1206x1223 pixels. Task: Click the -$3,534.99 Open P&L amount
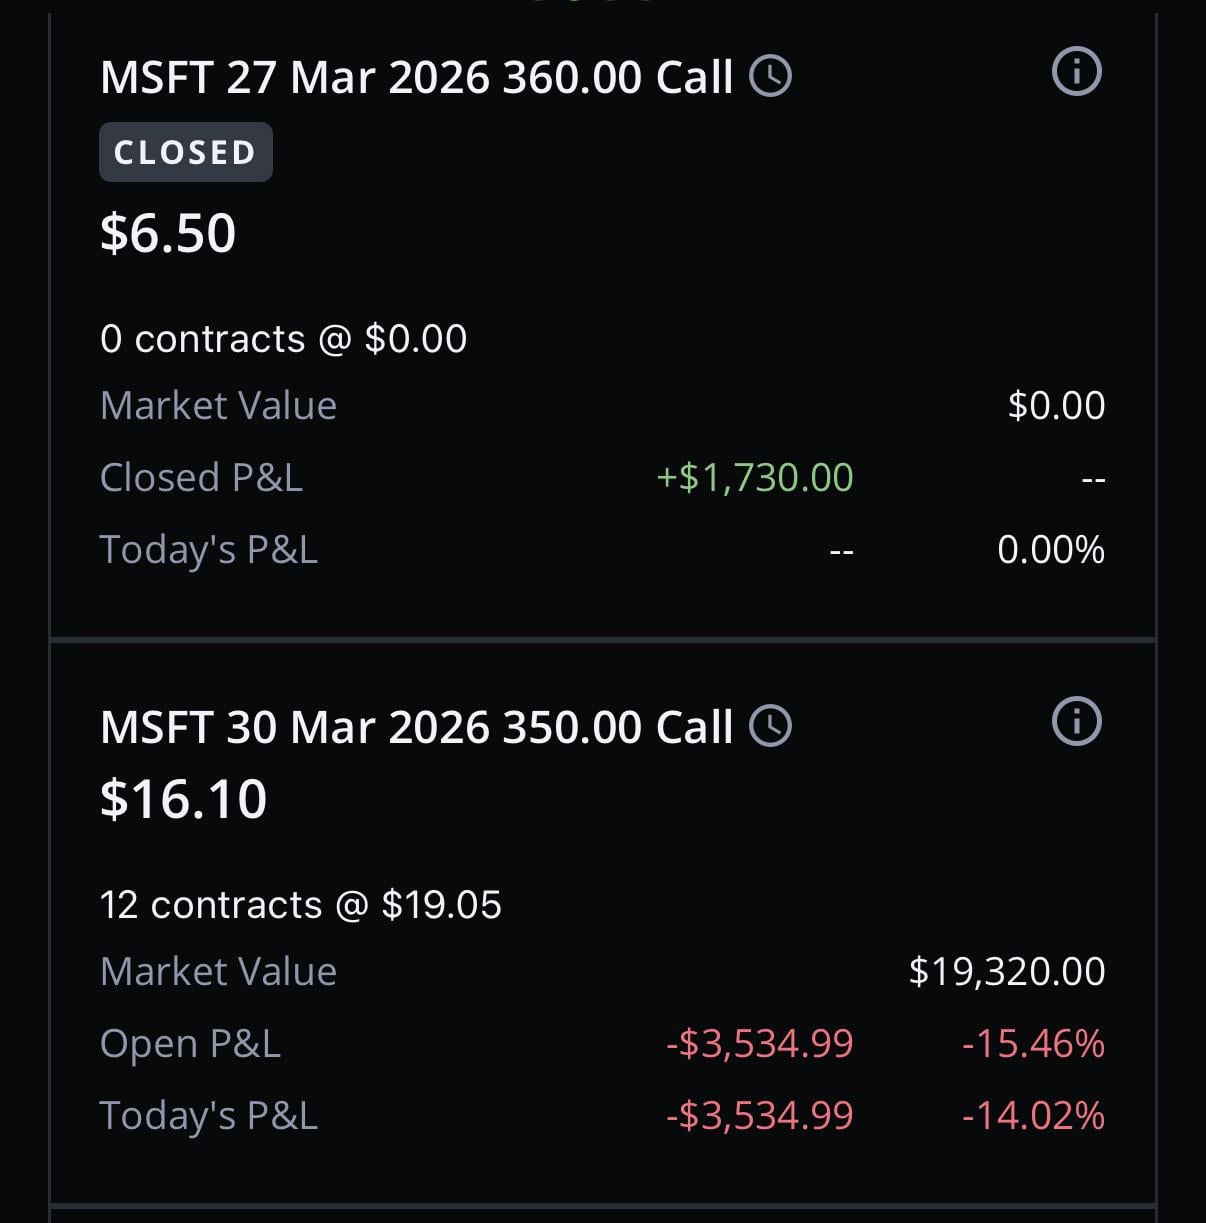tap(759, 1043)
